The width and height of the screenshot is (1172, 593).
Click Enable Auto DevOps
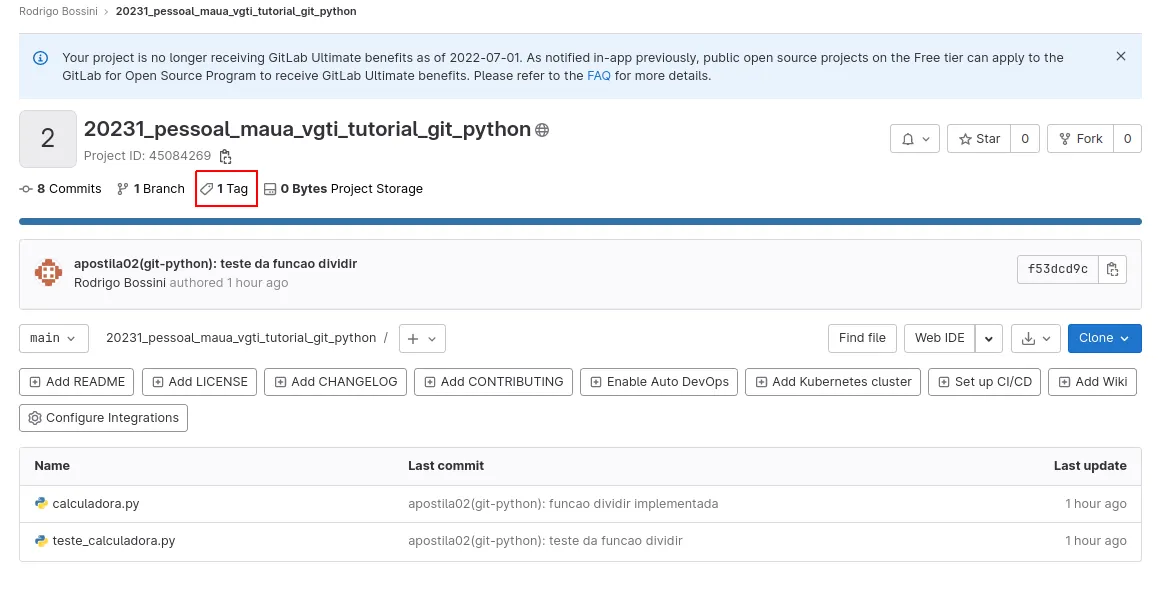tap(659, 382)
